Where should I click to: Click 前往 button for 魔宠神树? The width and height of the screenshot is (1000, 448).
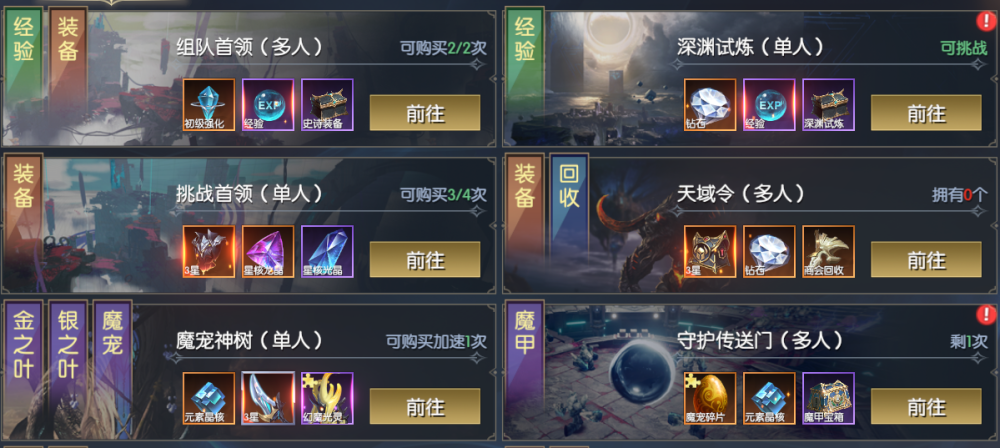tap(425, 407)
